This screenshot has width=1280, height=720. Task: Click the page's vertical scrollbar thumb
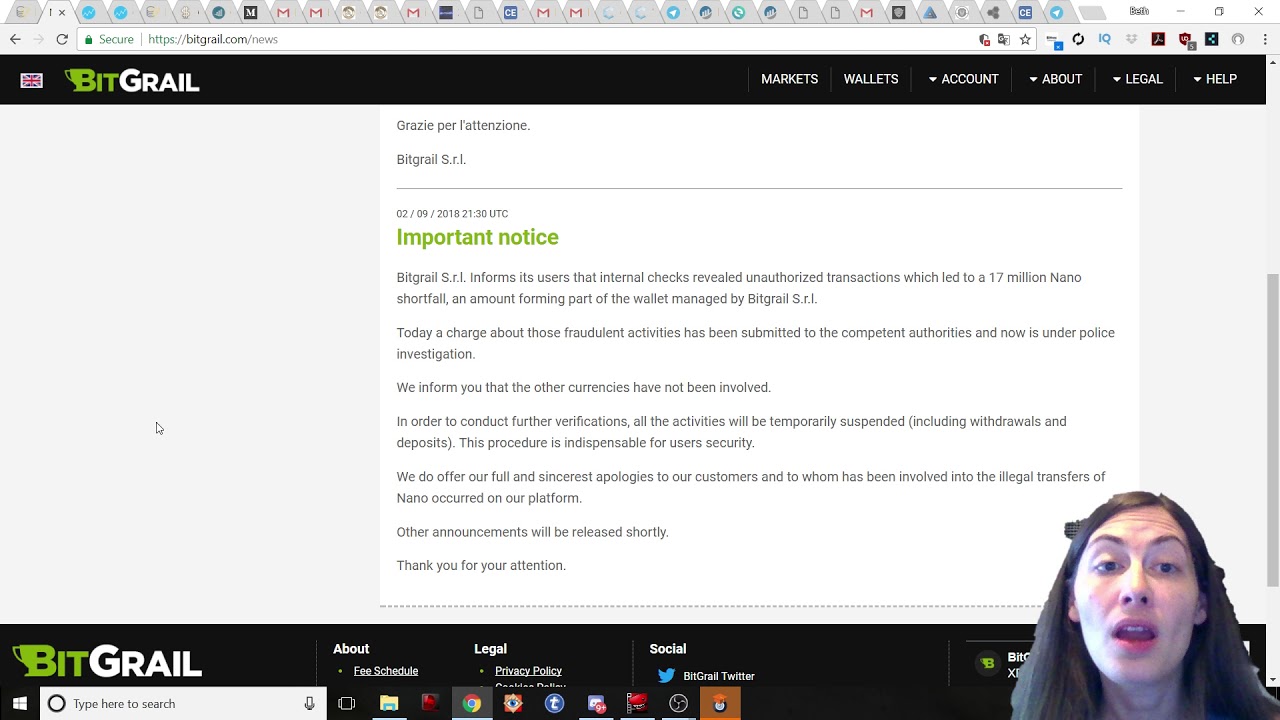[x=1272, y=430]
